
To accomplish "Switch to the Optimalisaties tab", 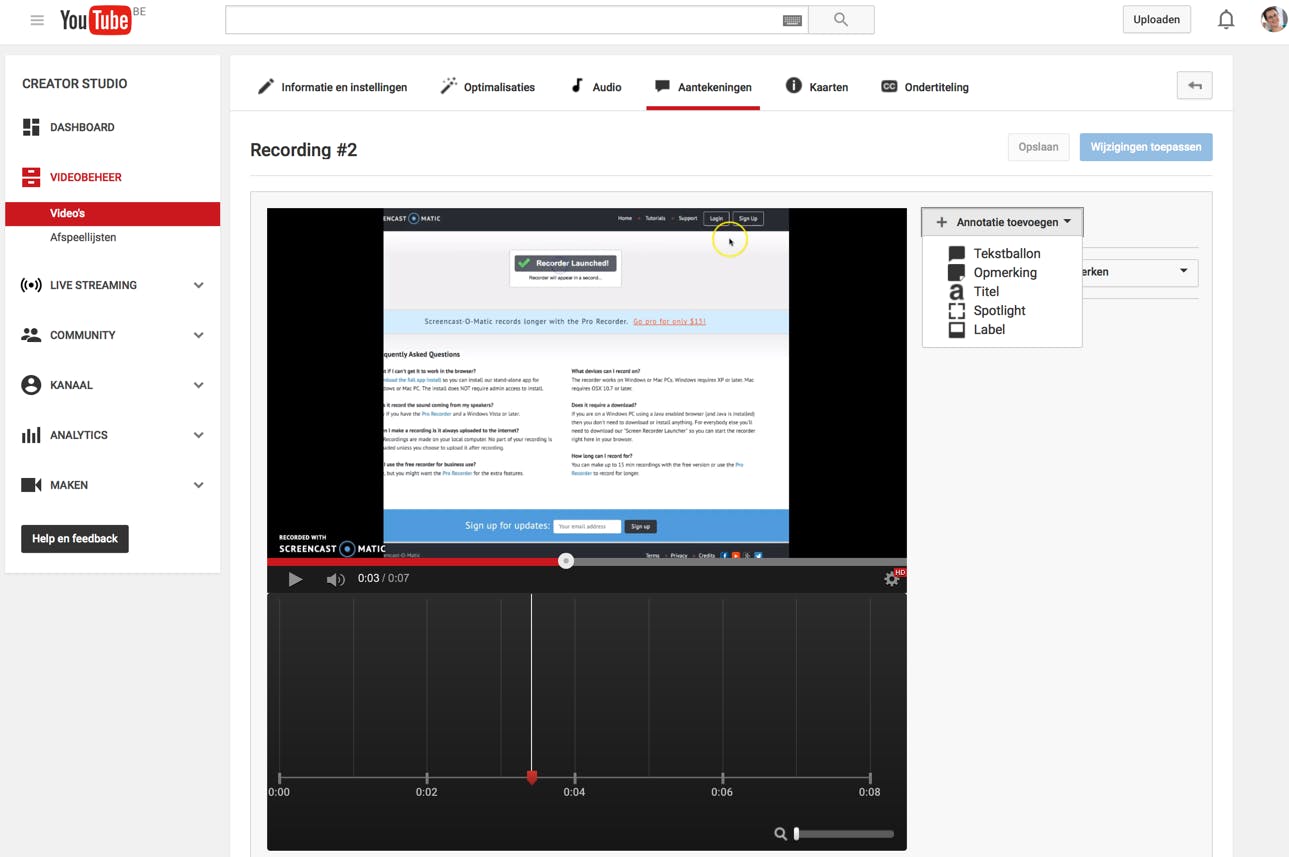I will pos(487,87).
